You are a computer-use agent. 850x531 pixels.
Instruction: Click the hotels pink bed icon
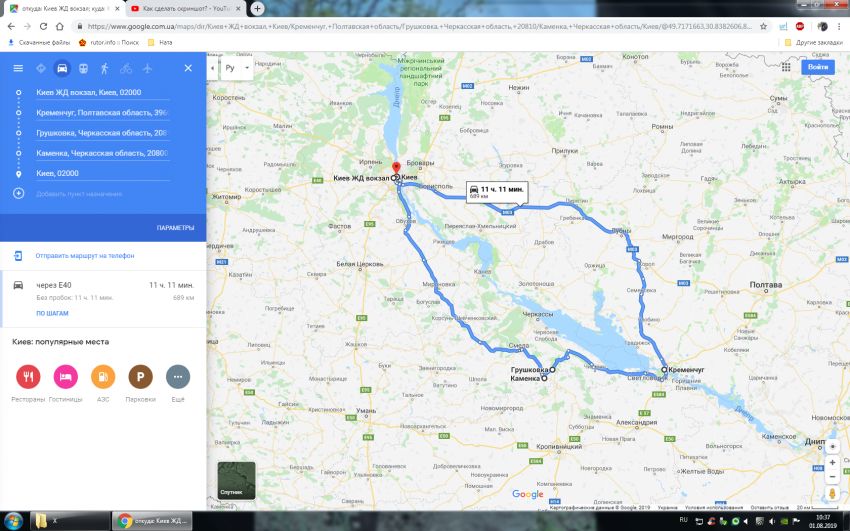click(x=66, y=377)
